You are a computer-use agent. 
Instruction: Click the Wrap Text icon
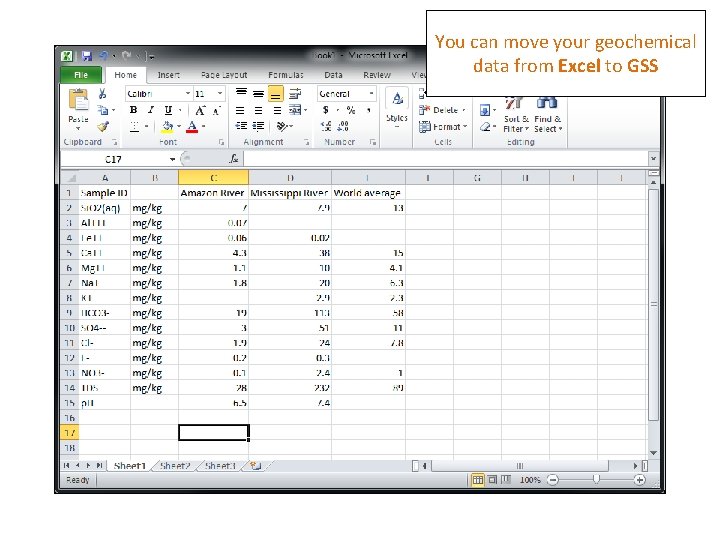[x=295, y=94]
